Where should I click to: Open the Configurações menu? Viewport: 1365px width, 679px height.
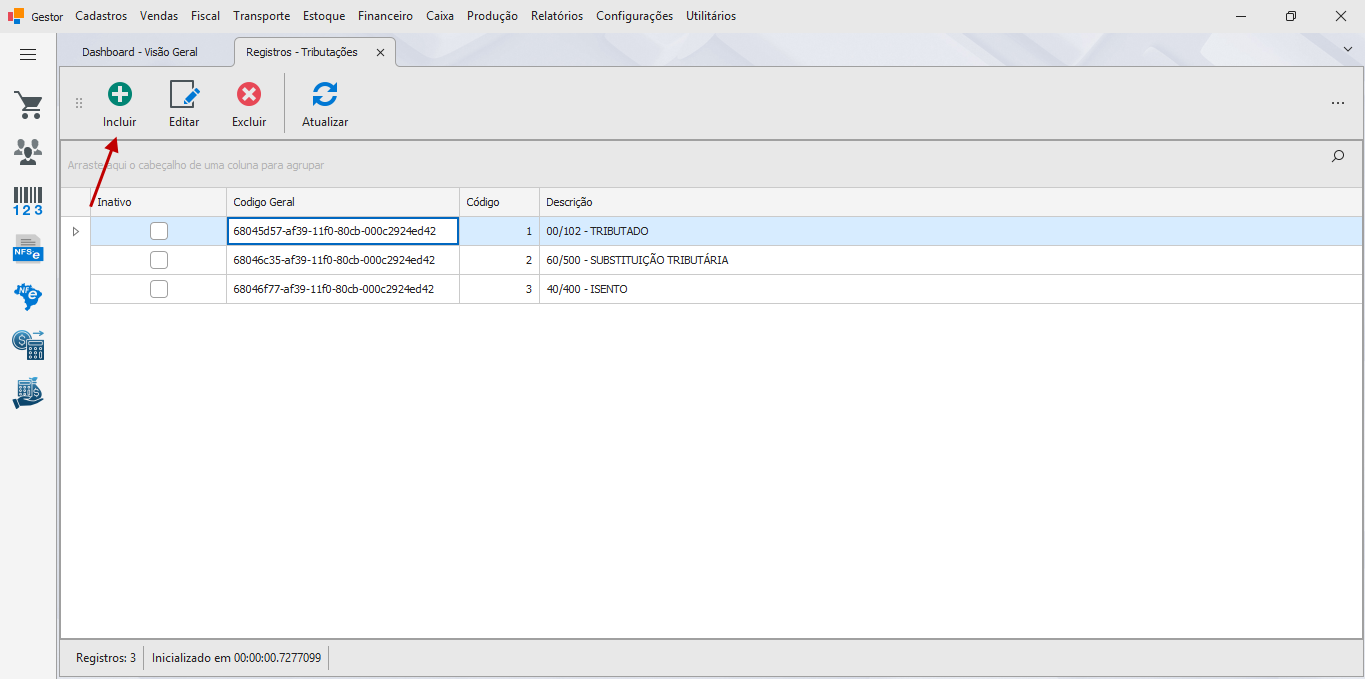pos(634,16)
